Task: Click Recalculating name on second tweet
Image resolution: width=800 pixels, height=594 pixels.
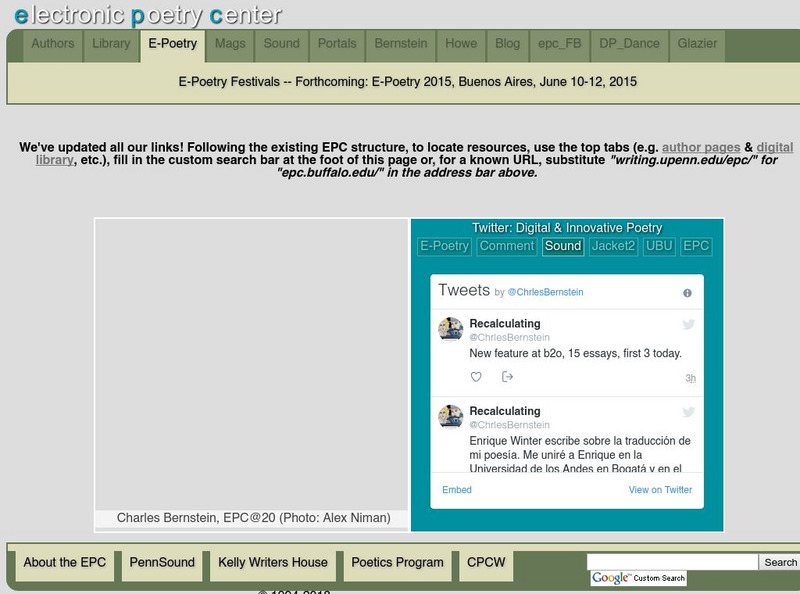Action: 505,411
